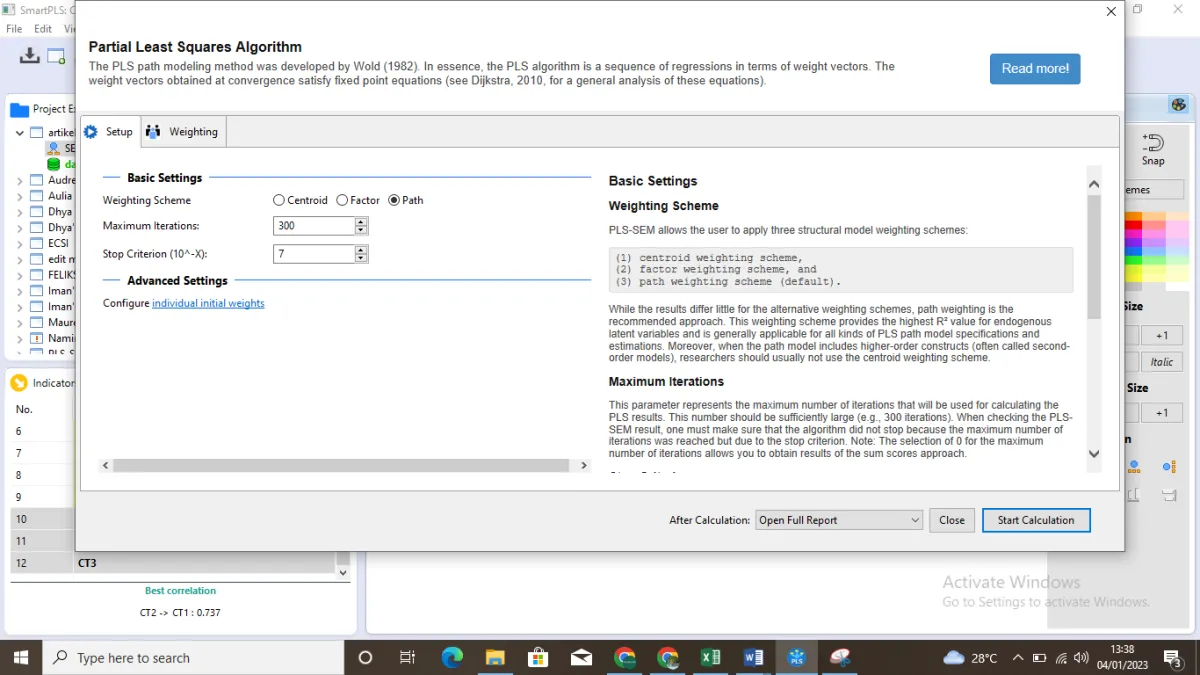Click the SmartPLS taskbar icon

(797, 657)
